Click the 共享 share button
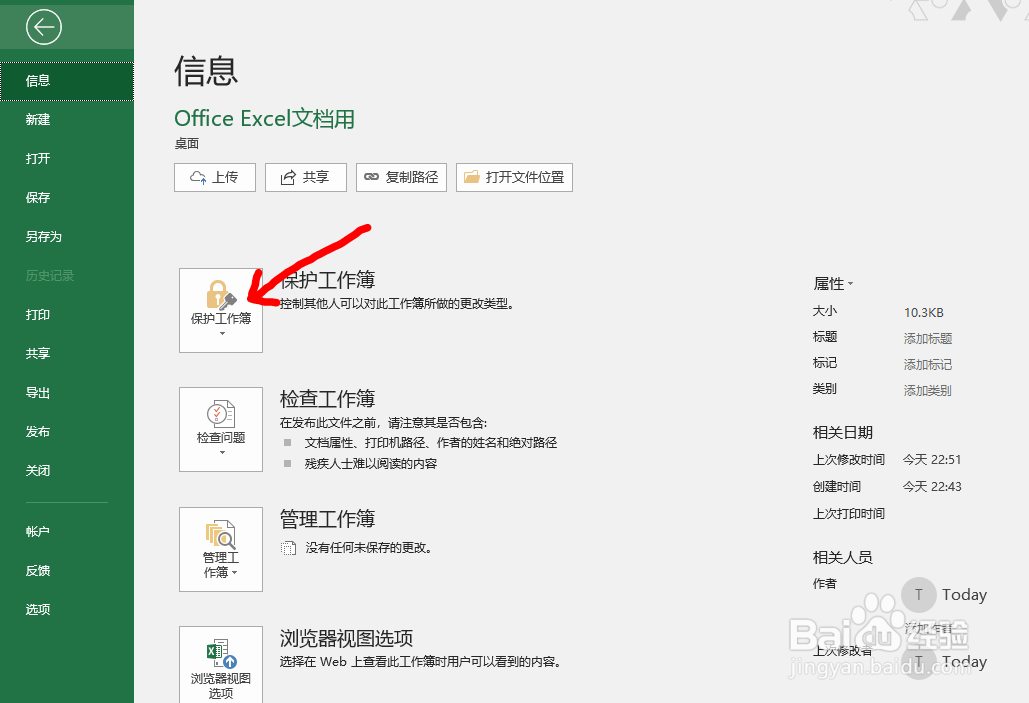 [x=305, y=177]
